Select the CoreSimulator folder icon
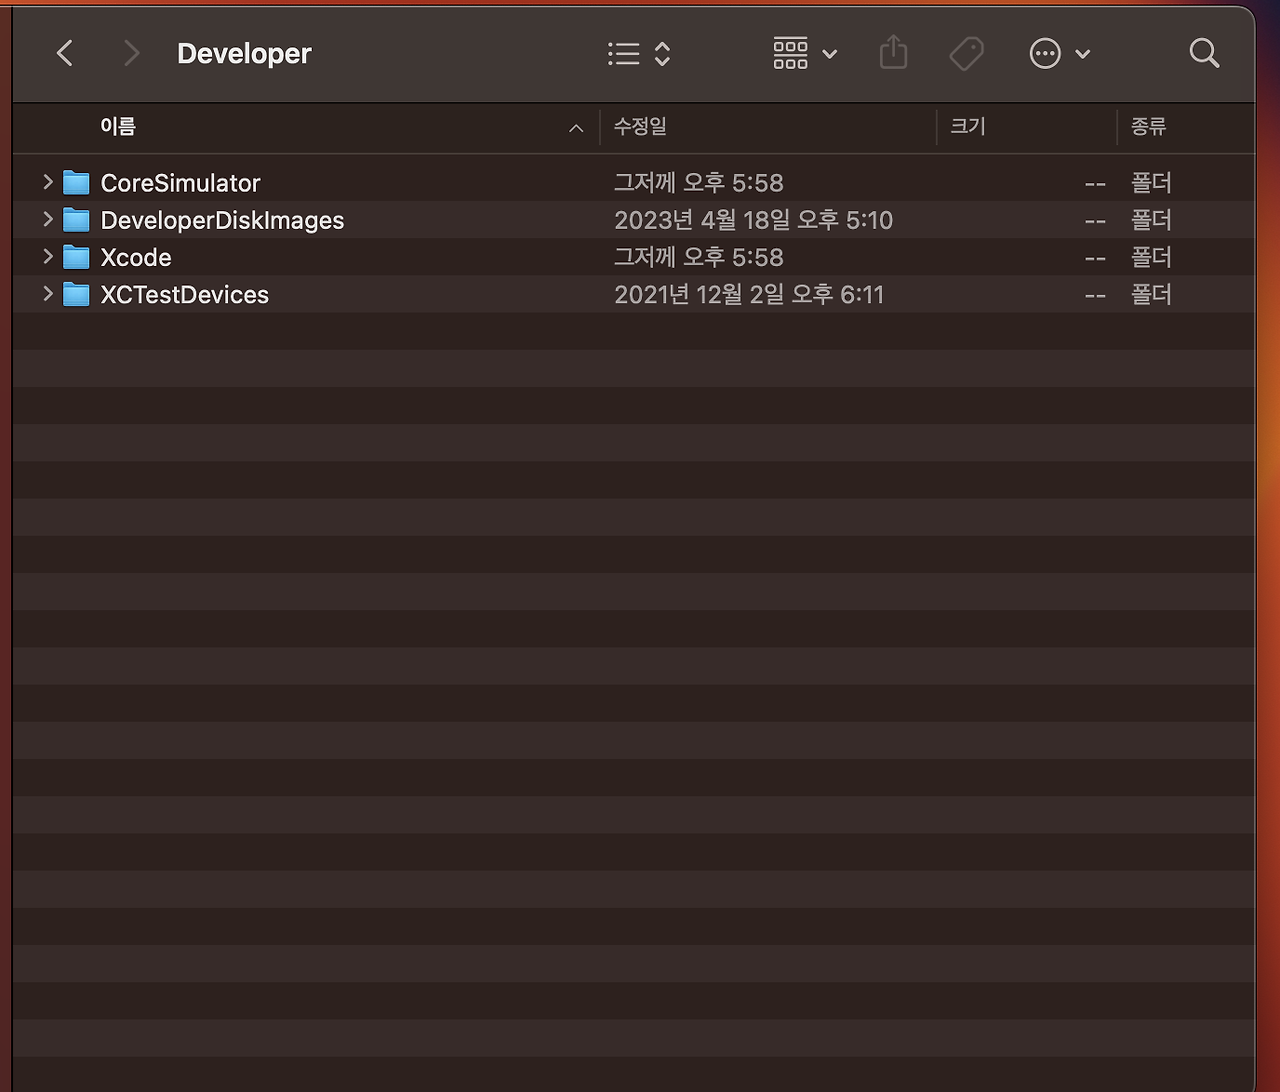 tap(76, 182)
